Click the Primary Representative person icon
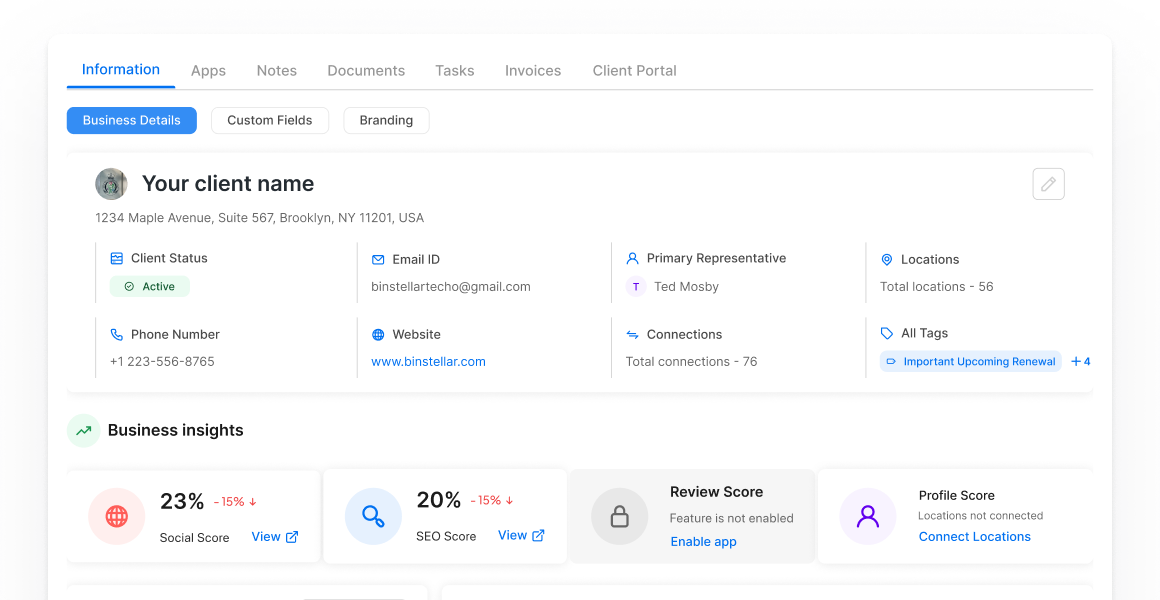Viewport: 1160px width, 600px height. pyautogui.click(x=633, y=258)
